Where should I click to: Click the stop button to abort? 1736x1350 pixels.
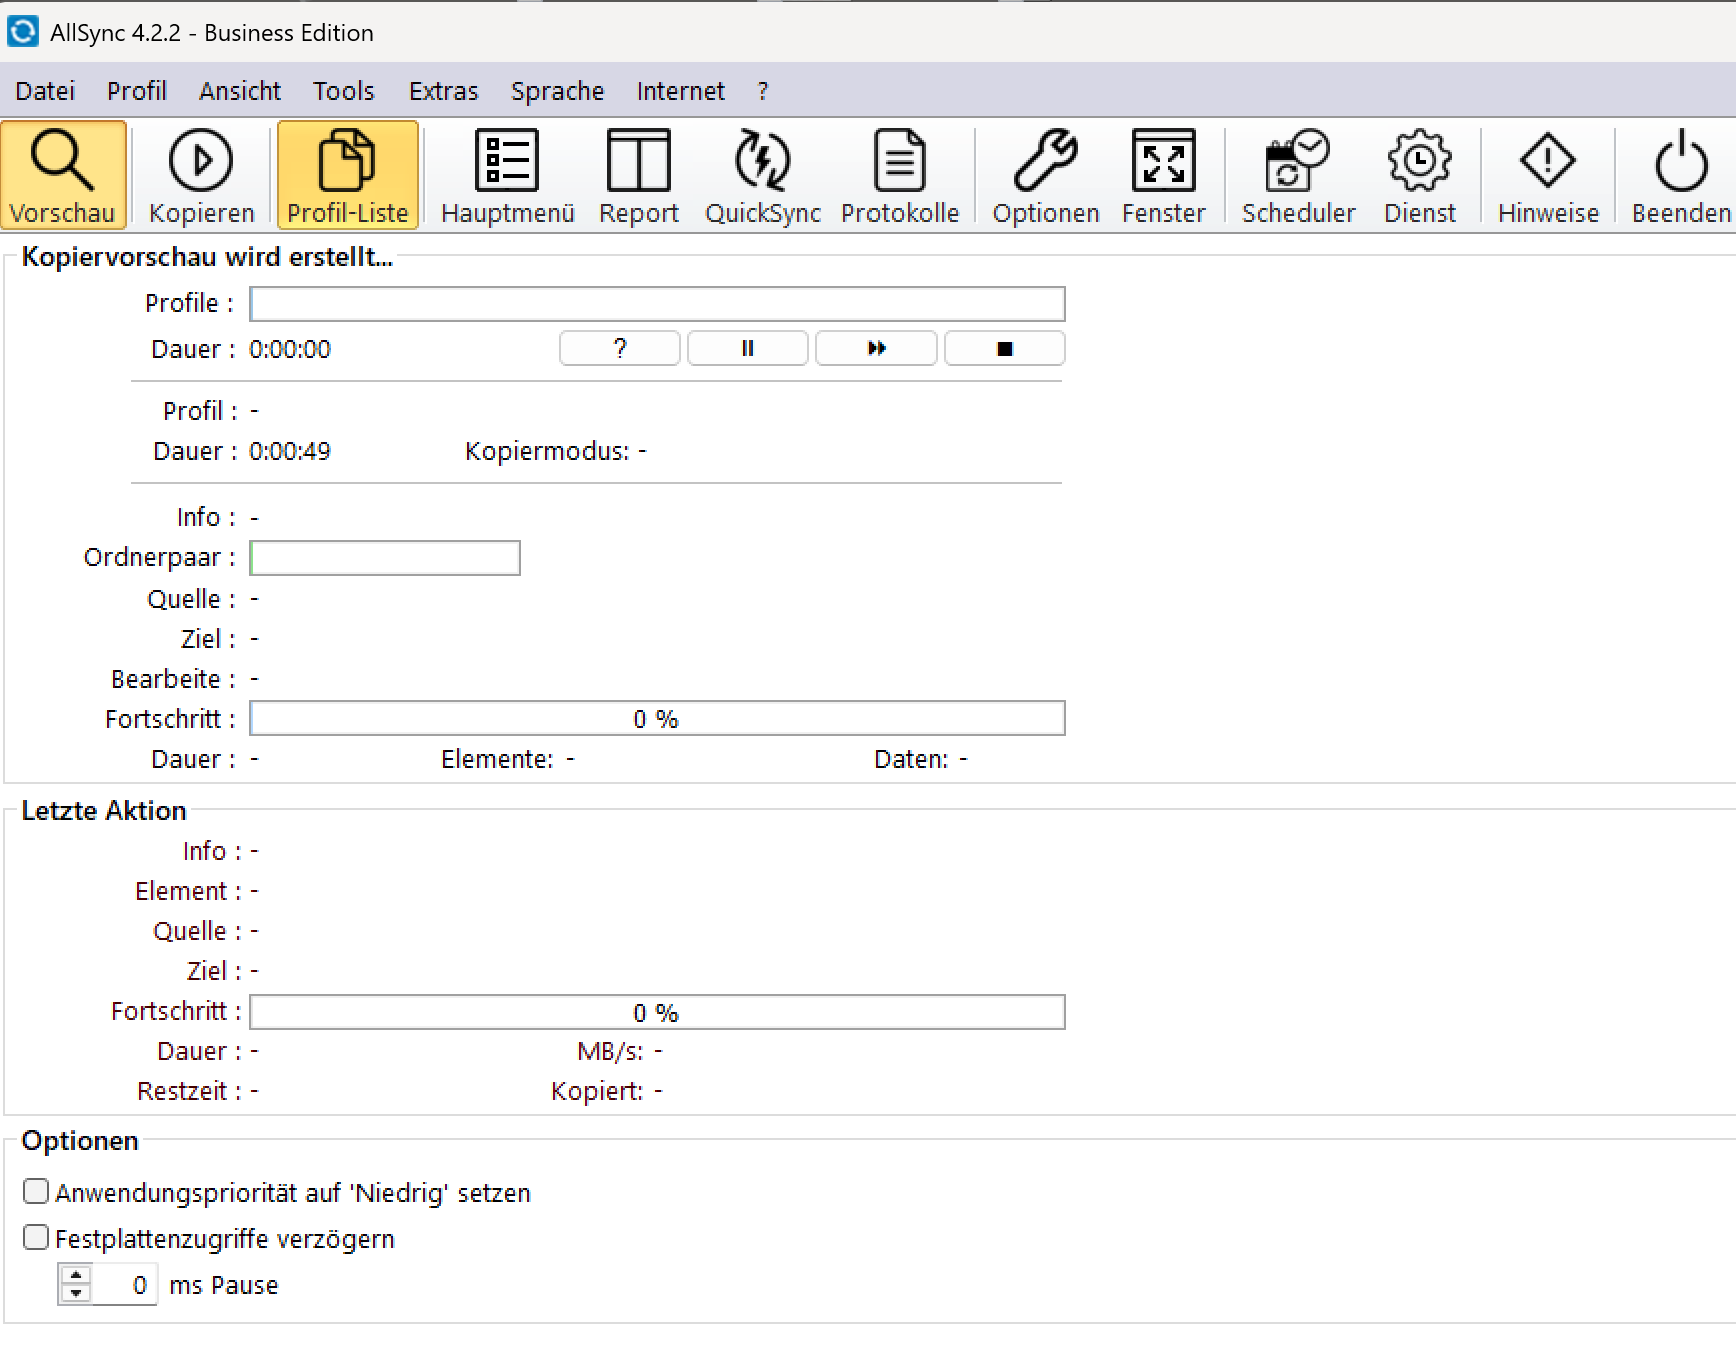[1004, 349]
